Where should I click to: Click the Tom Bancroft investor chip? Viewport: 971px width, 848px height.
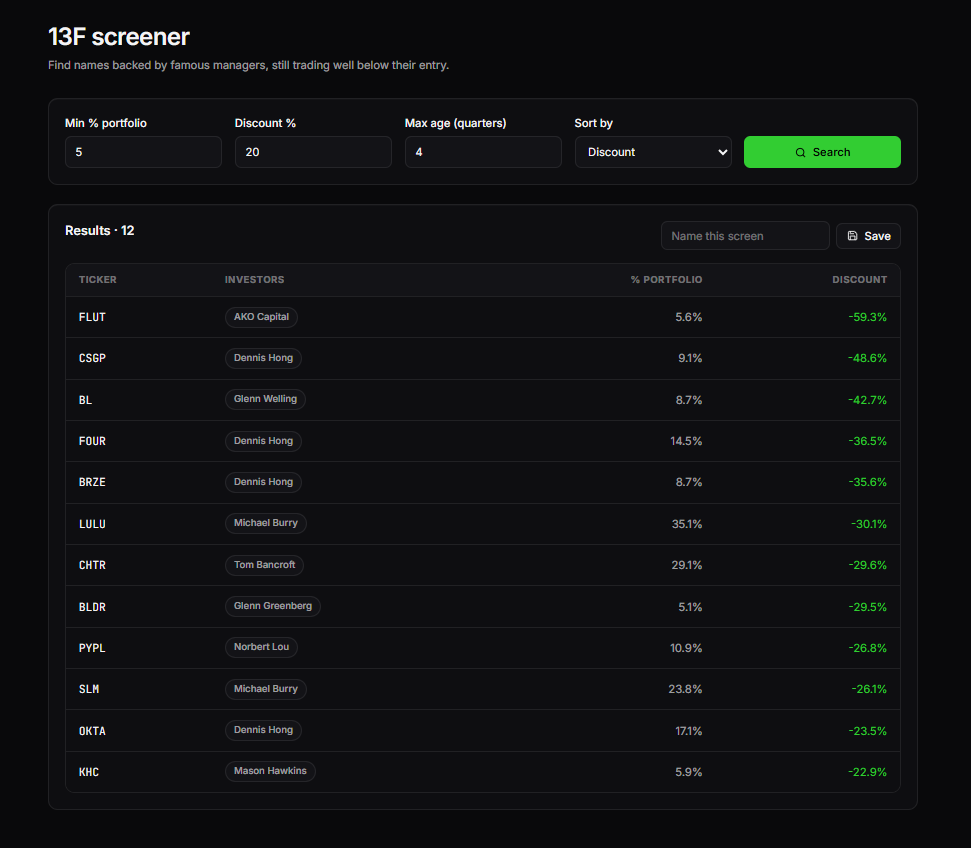click(264, 564)
